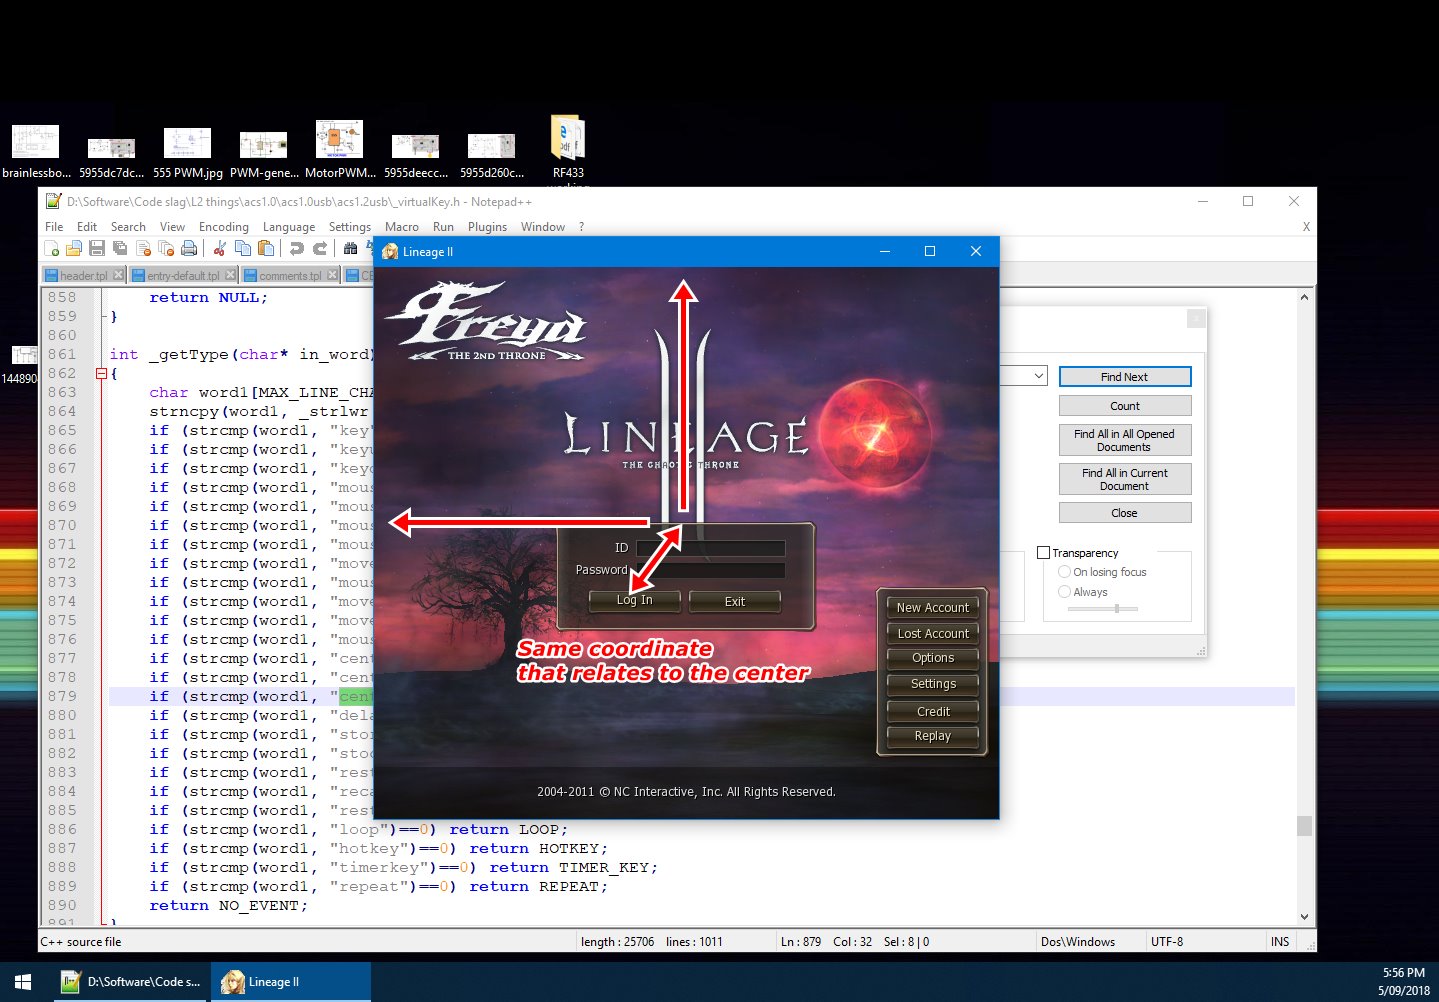Open the File menu in Notepad++
Viewport: 1439px width, 1002px height.
[54, 227]
